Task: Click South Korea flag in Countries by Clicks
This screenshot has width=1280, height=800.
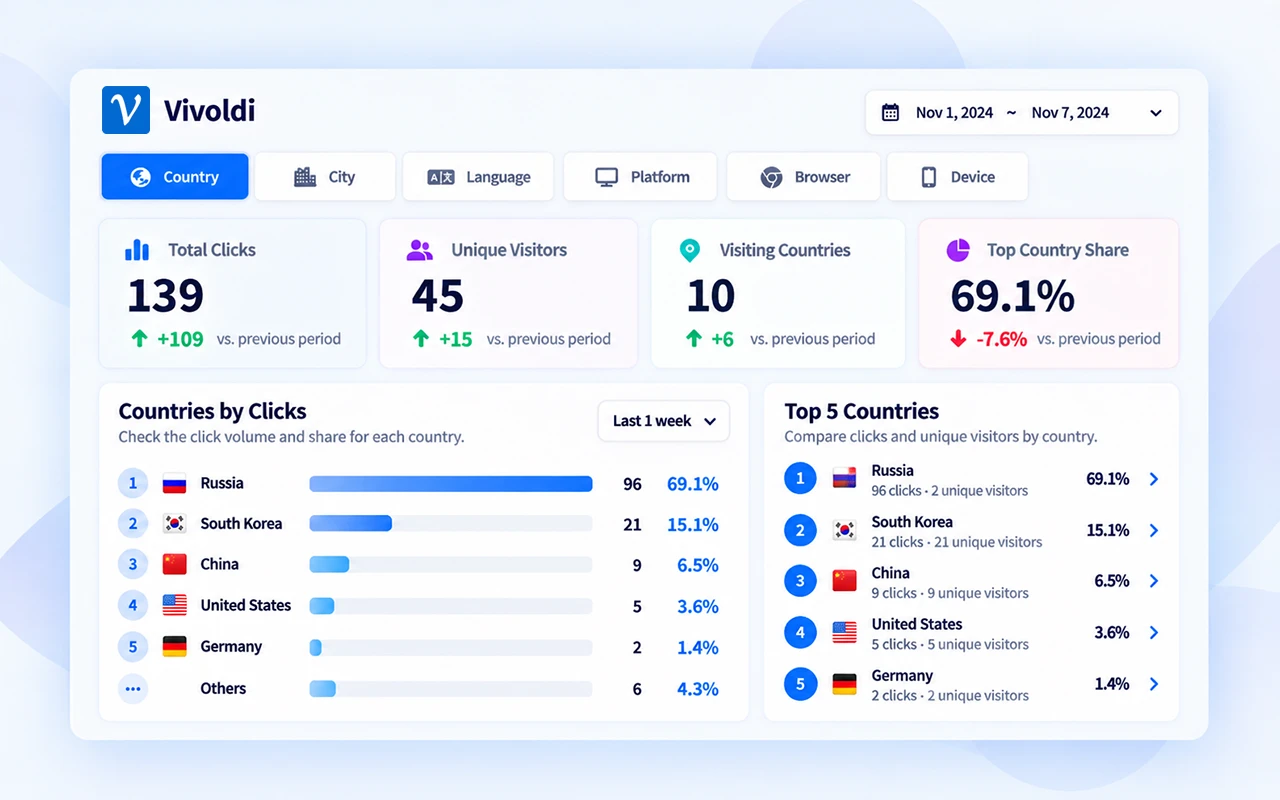Action: point(175,524)
